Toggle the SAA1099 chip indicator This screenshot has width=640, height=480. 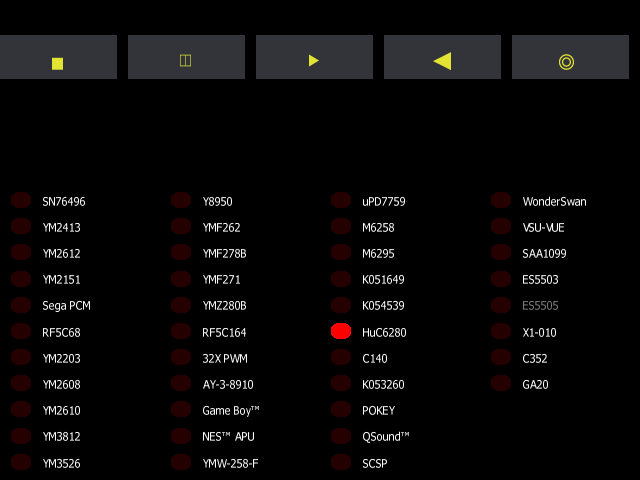(501, 253)
